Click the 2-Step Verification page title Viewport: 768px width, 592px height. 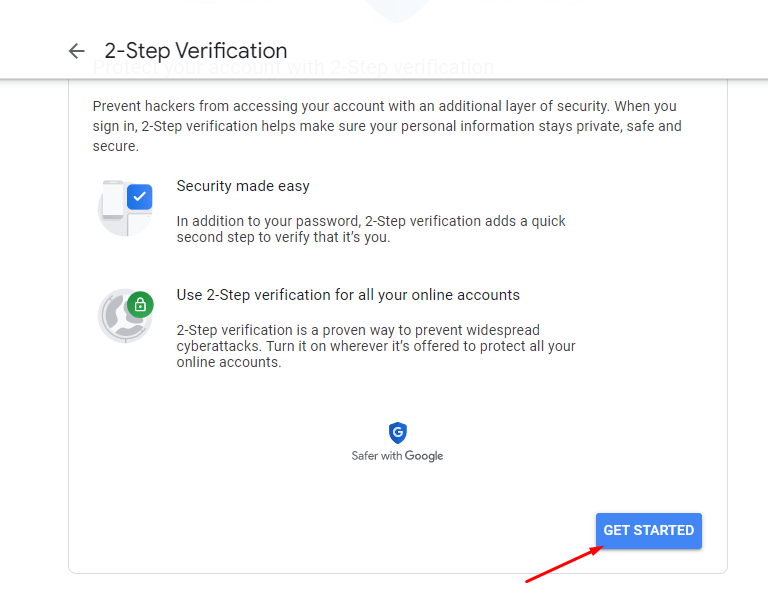(196, 51)
